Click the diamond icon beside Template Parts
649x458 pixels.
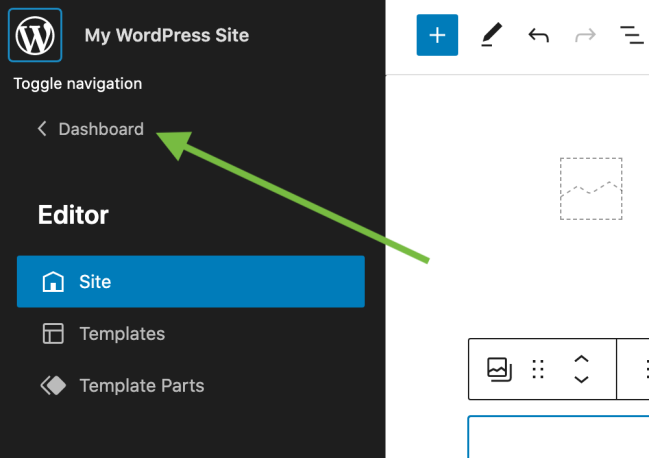tap(53, 386)
